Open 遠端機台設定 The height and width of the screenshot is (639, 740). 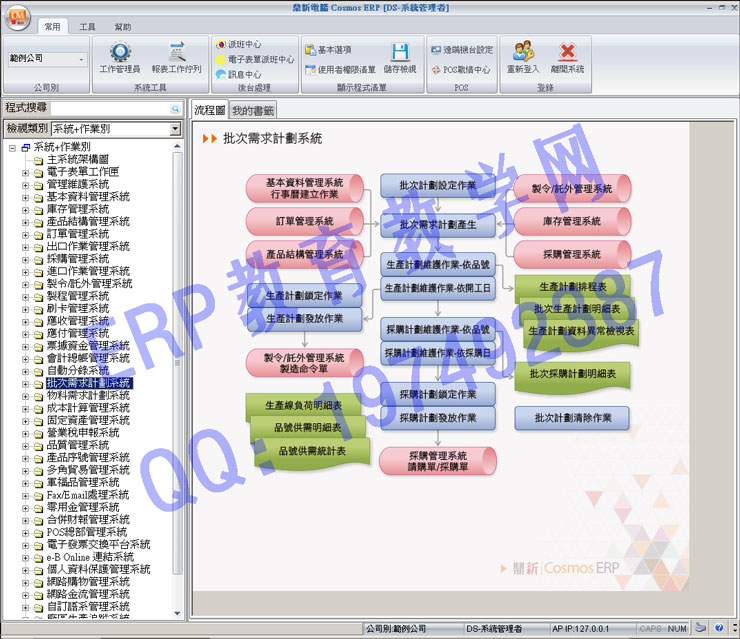pyautogui.click(x=462, y=50)
